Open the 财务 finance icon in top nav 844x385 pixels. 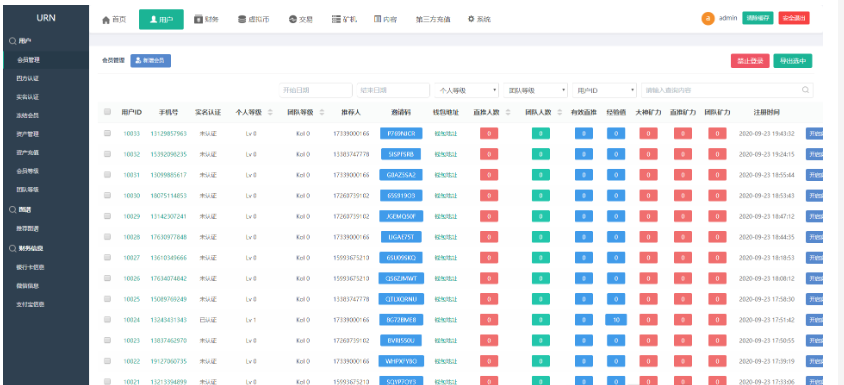(x=198, y=19)
